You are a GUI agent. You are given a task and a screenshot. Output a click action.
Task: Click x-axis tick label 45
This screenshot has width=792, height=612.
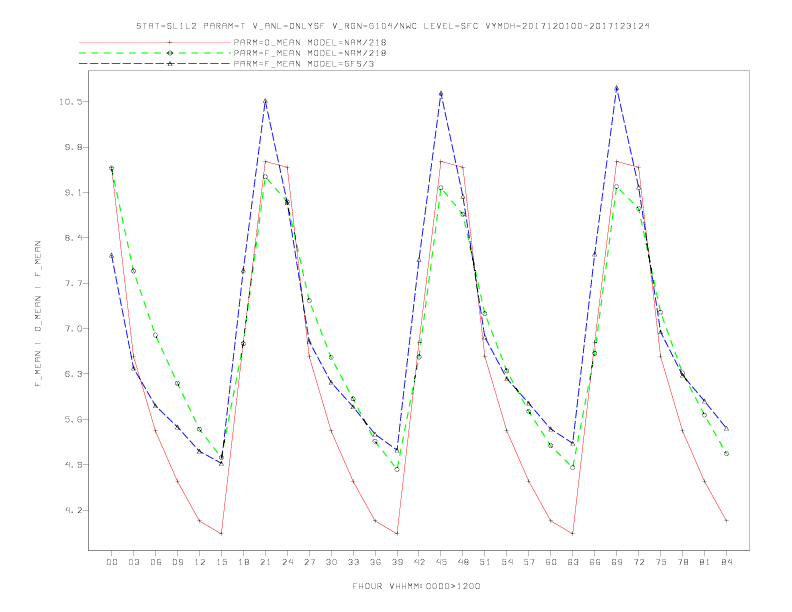tap(441, 562)
